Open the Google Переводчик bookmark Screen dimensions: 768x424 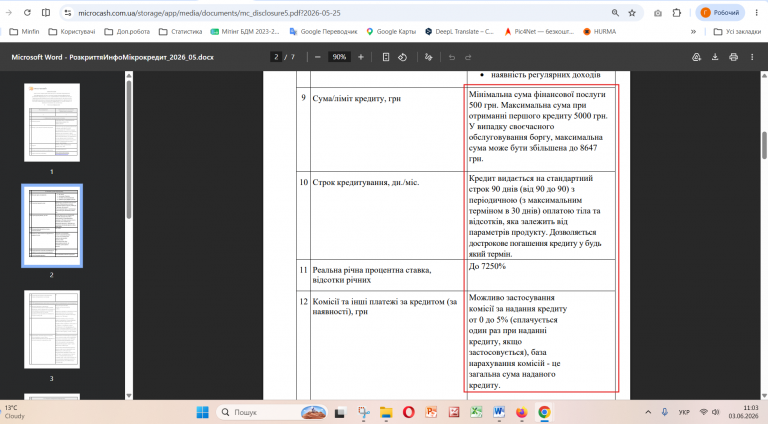(x=323, y=31)
